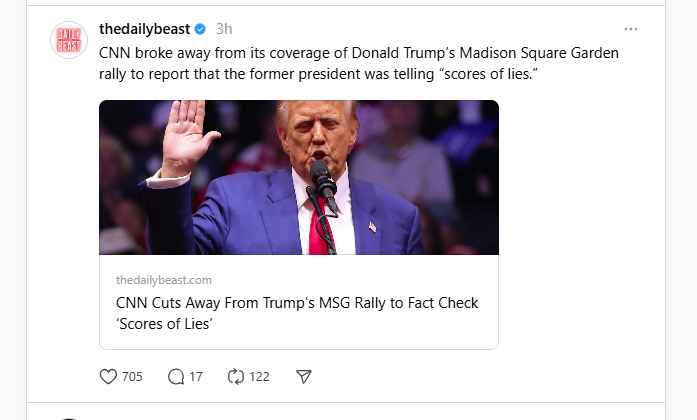
Task: Click the blue verified badge beside thedailybeast
Action: [199, 29]
